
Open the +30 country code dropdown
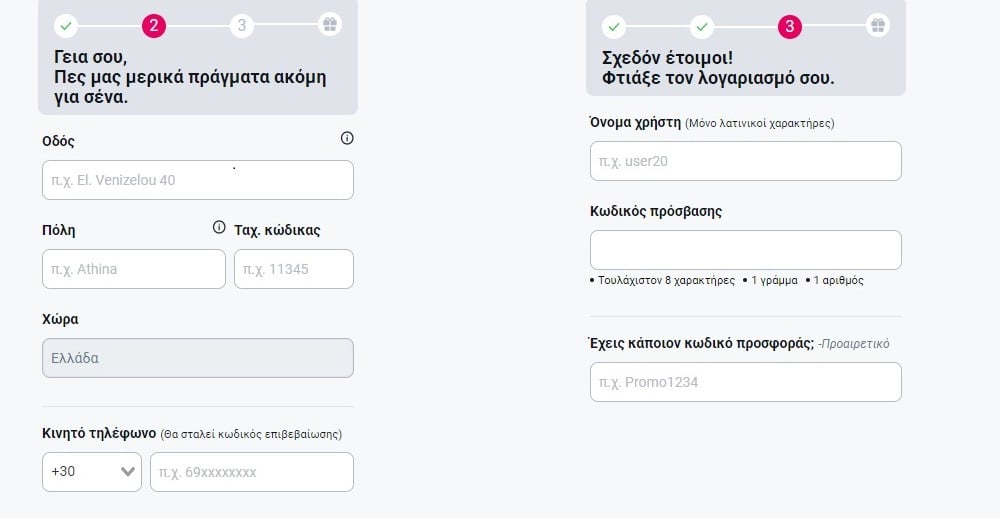92,472
